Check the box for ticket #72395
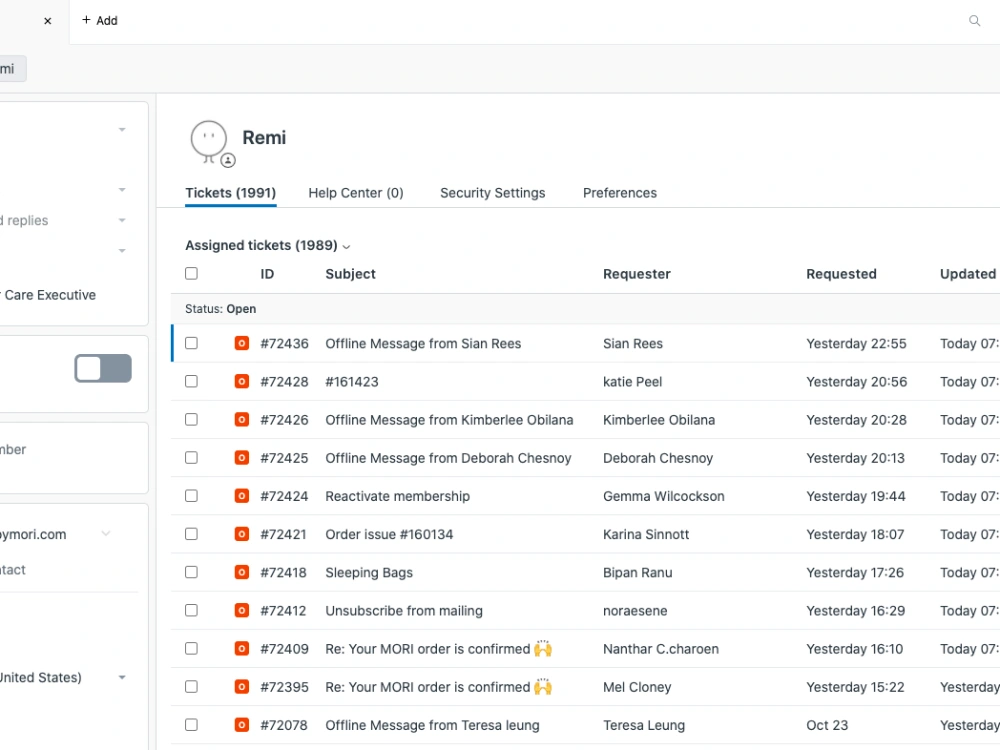Viewport: 1000px width, 750px height. pyautogui.click(x=191, y=687)
